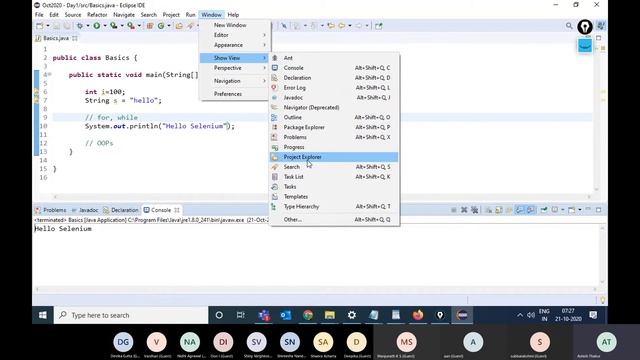The height and width of the screenshot is (360, 640).
Task: Open Chrome from the taskbar
Action: (308, 315)
